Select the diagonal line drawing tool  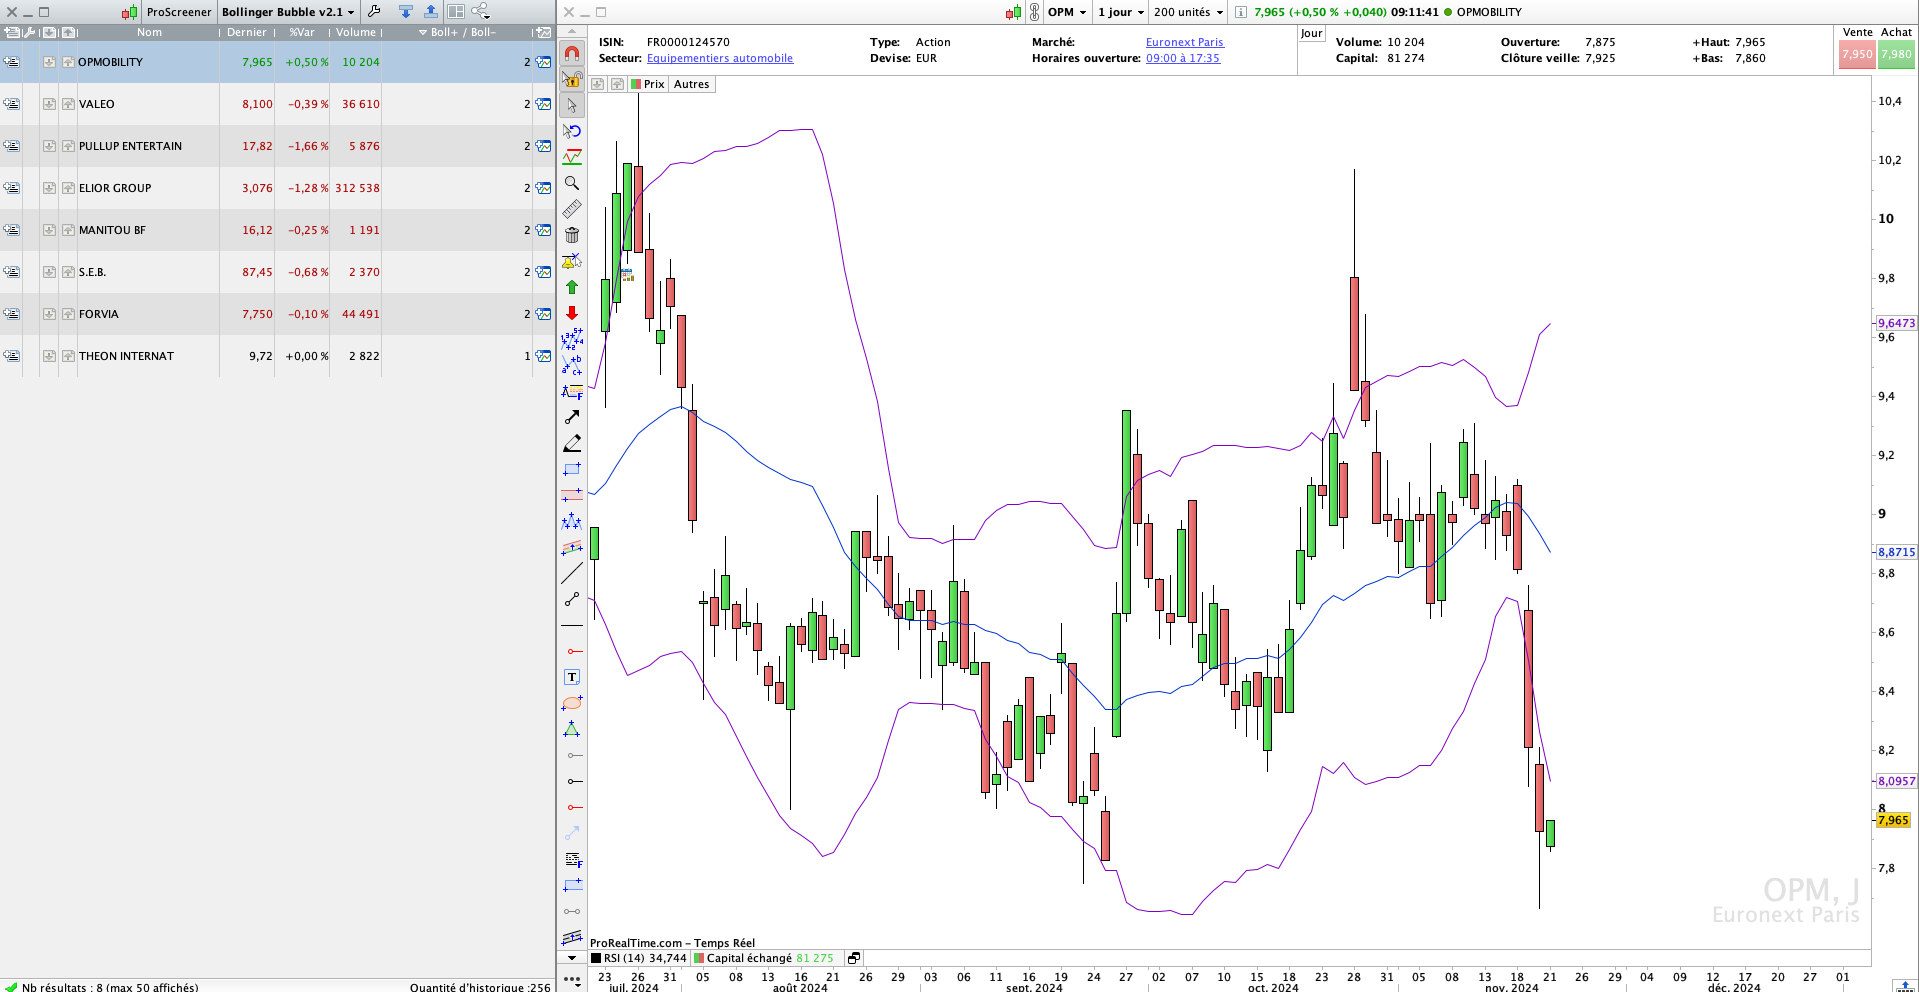point(572,573)
